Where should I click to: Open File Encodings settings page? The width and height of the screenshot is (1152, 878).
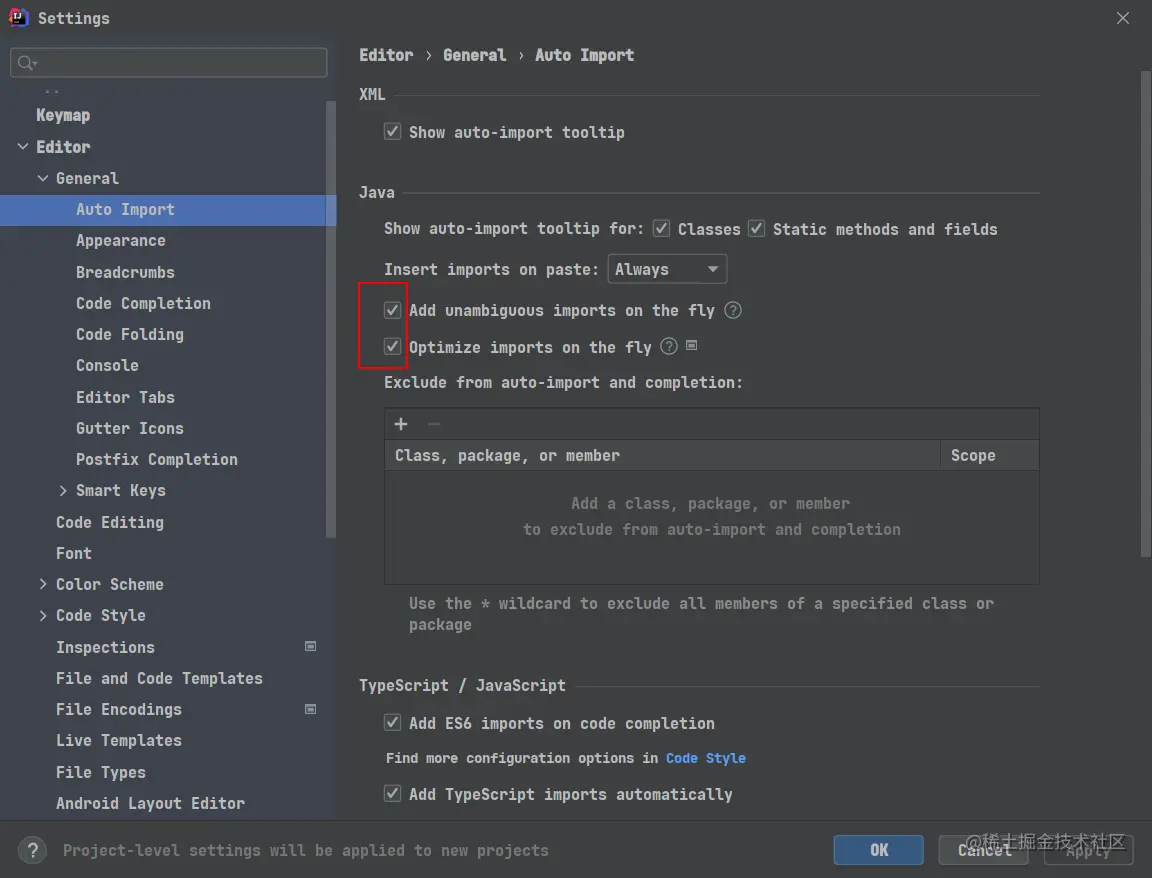tap(118, 710)
